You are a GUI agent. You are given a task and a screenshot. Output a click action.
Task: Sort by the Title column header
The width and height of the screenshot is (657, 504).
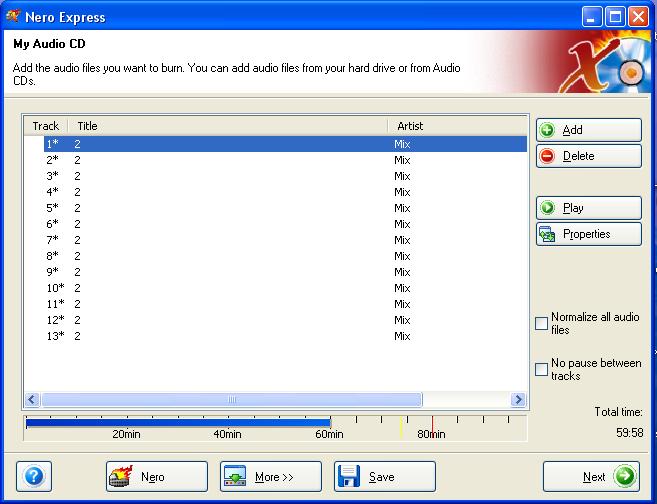pyautogui.click(x=228, y=126)
